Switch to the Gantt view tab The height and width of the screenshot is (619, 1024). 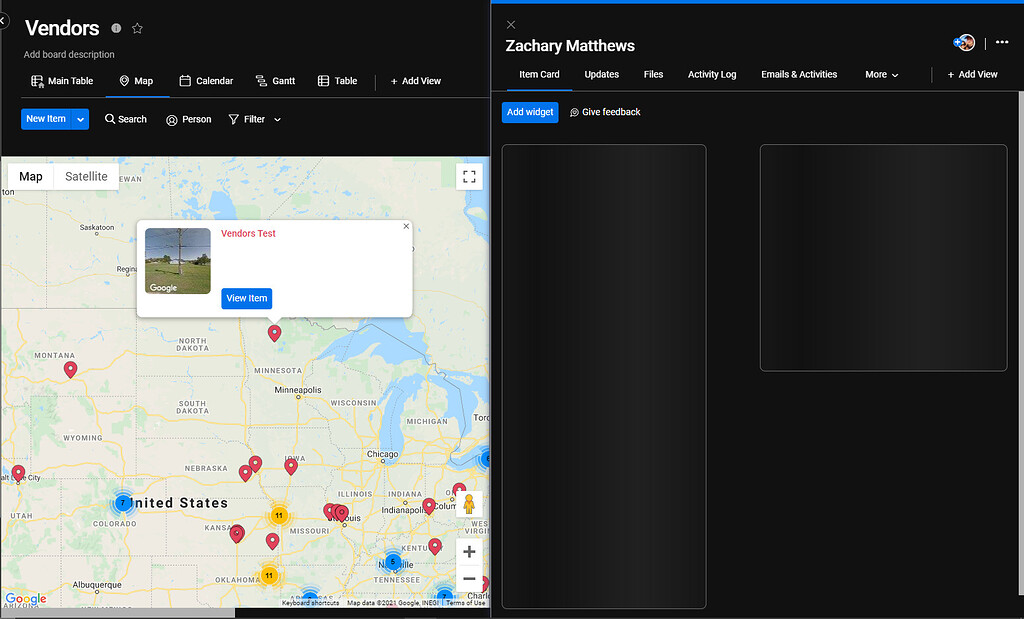click(x=275, y=81)
